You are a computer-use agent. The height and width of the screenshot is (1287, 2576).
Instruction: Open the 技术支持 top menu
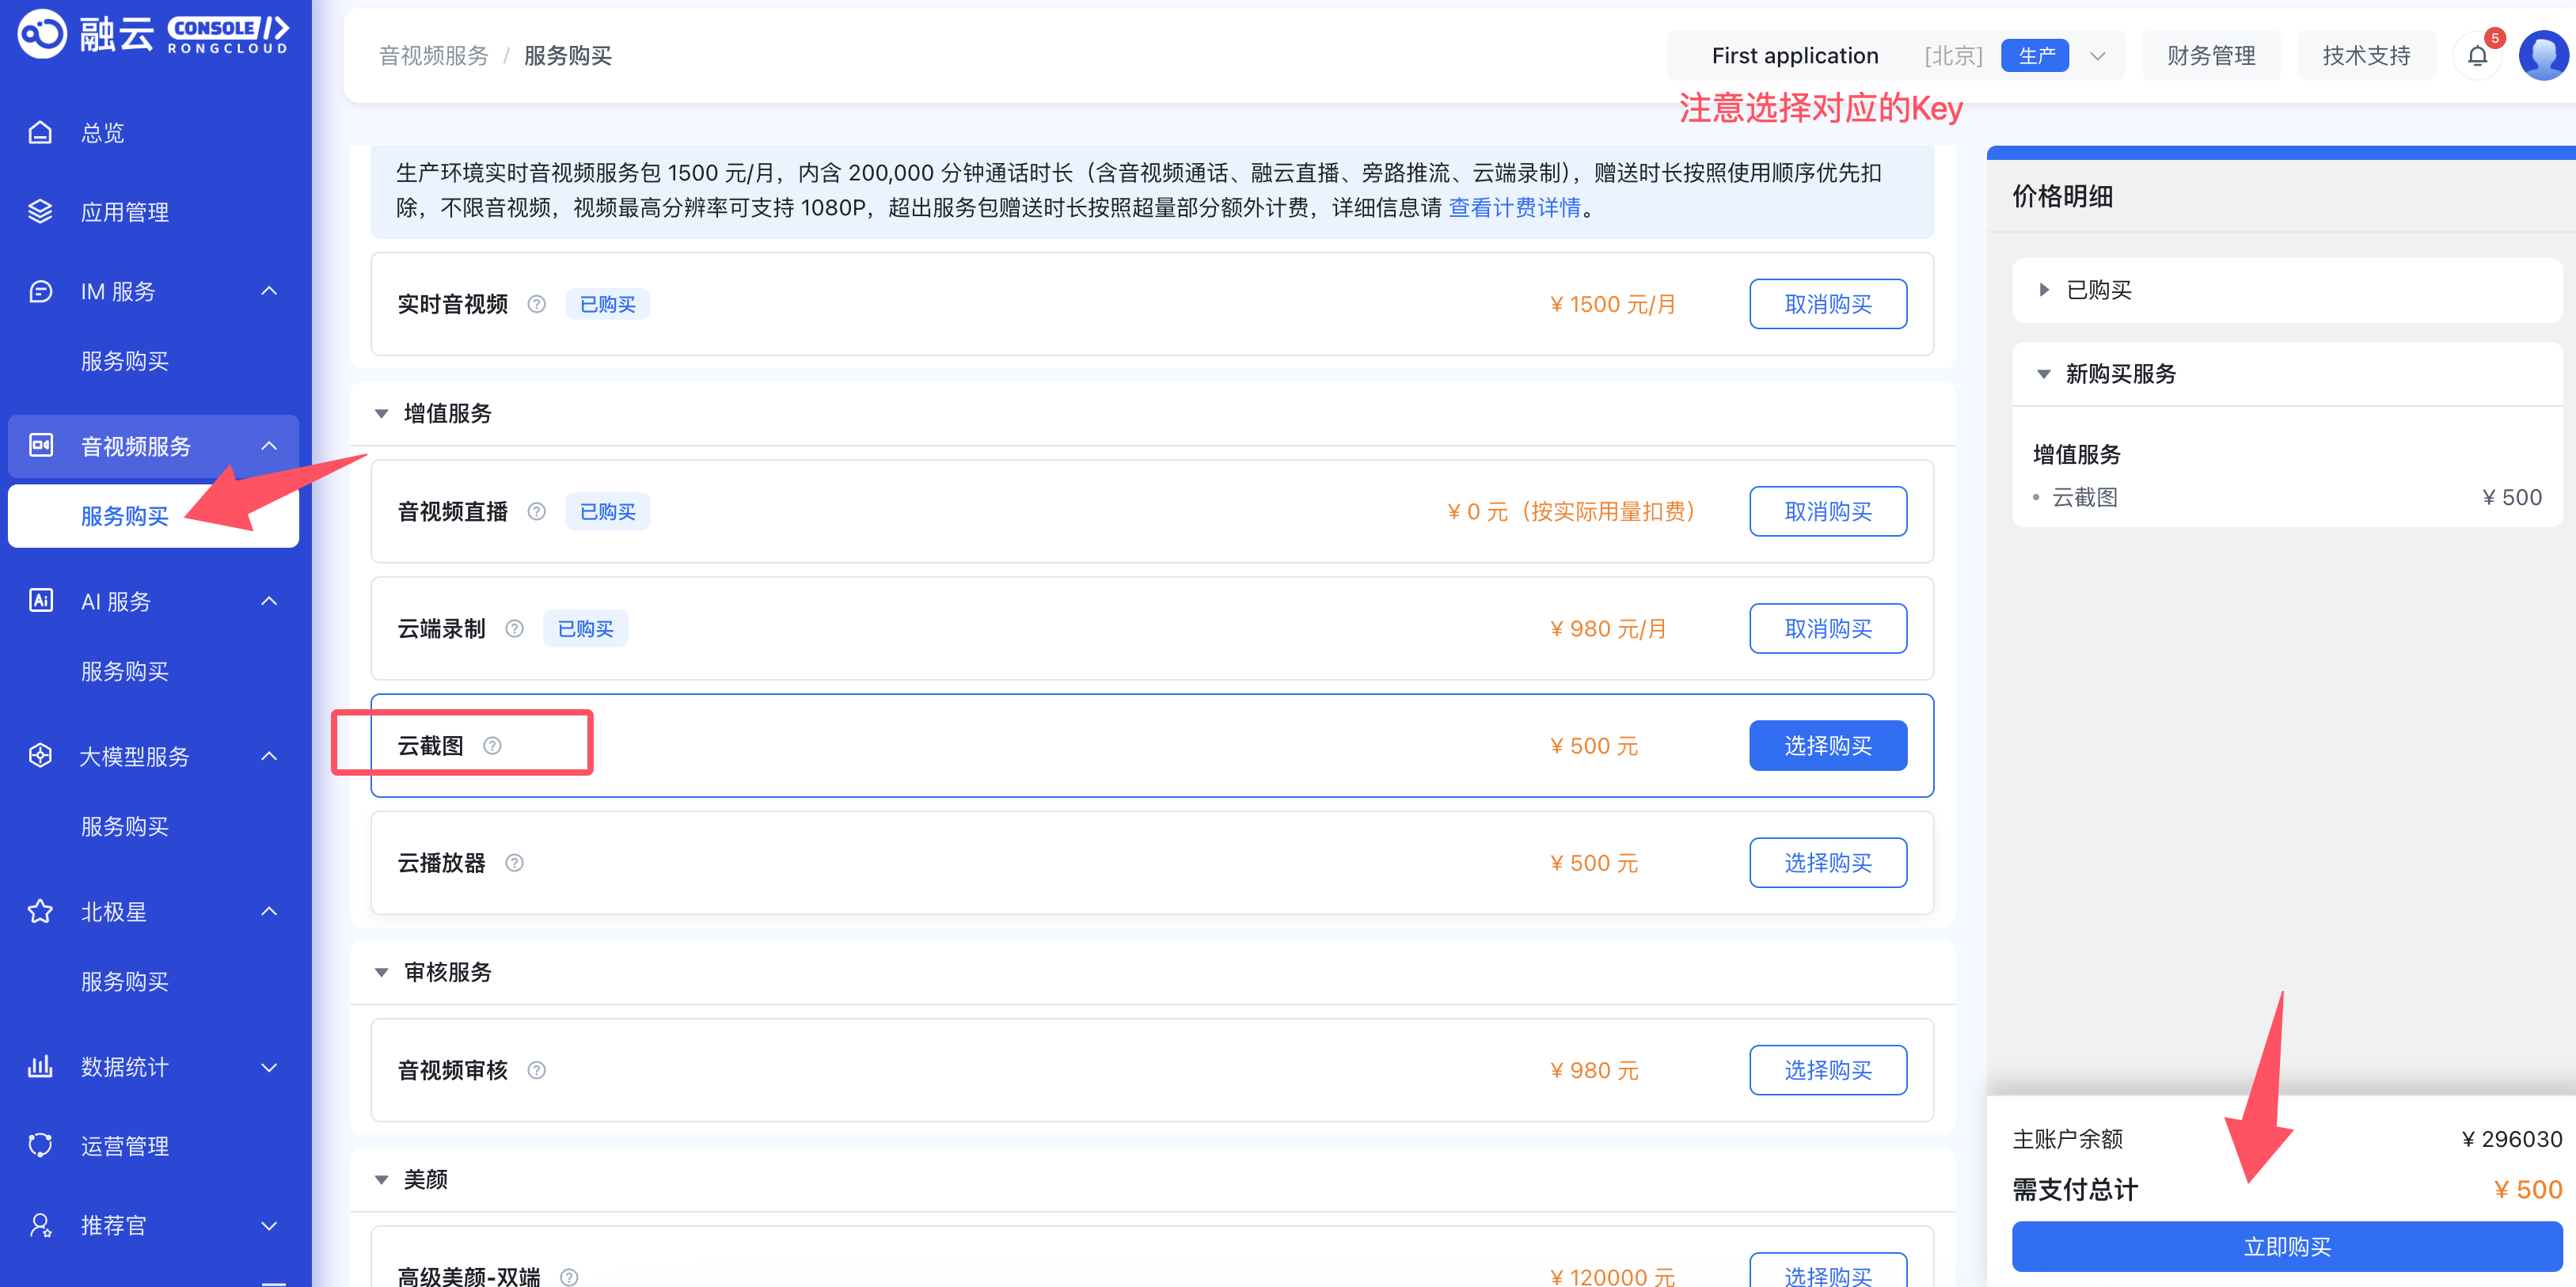pyautogui.click(x=2366, y=55)
